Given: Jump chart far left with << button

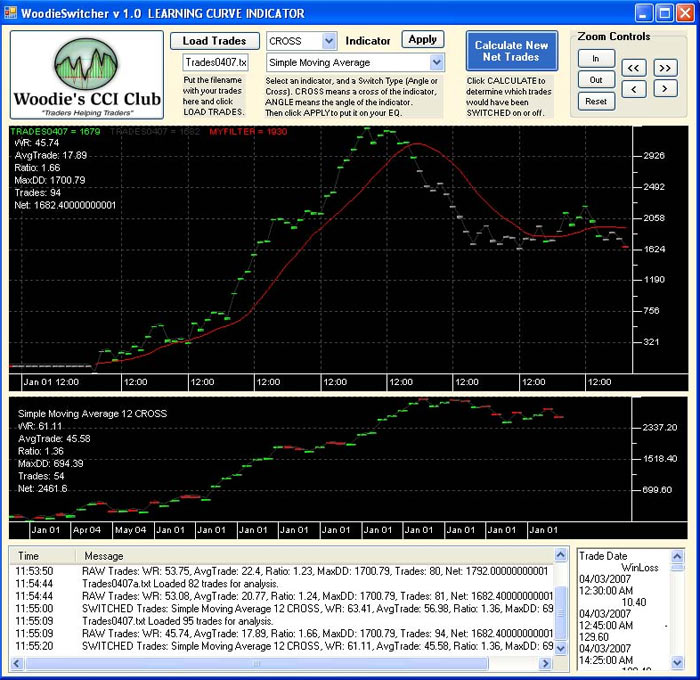Looking at the screenshot, I should (x=633, y=68).
